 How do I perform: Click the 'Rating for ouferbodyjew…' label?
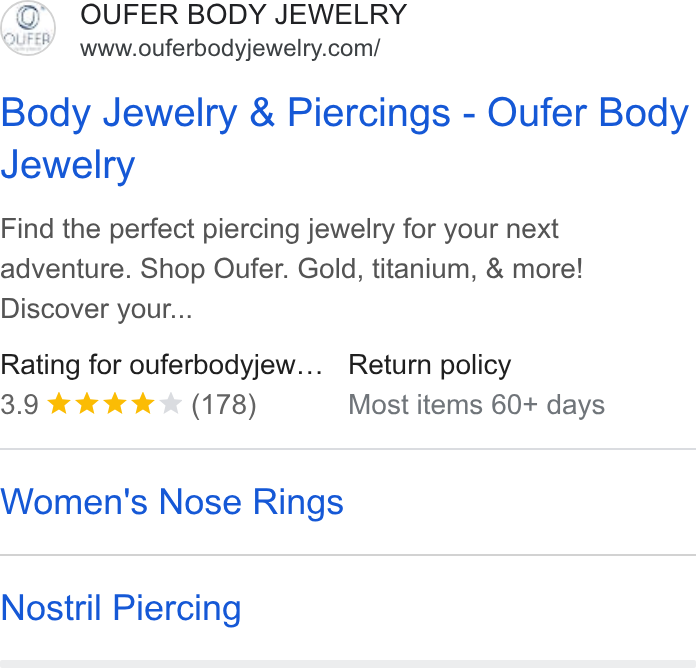162,365
